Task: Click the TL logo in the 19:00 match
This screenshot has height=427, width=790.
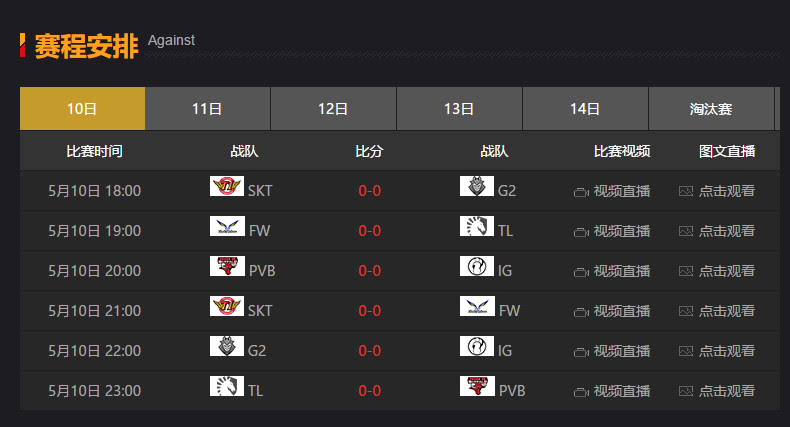Action: 477,226
